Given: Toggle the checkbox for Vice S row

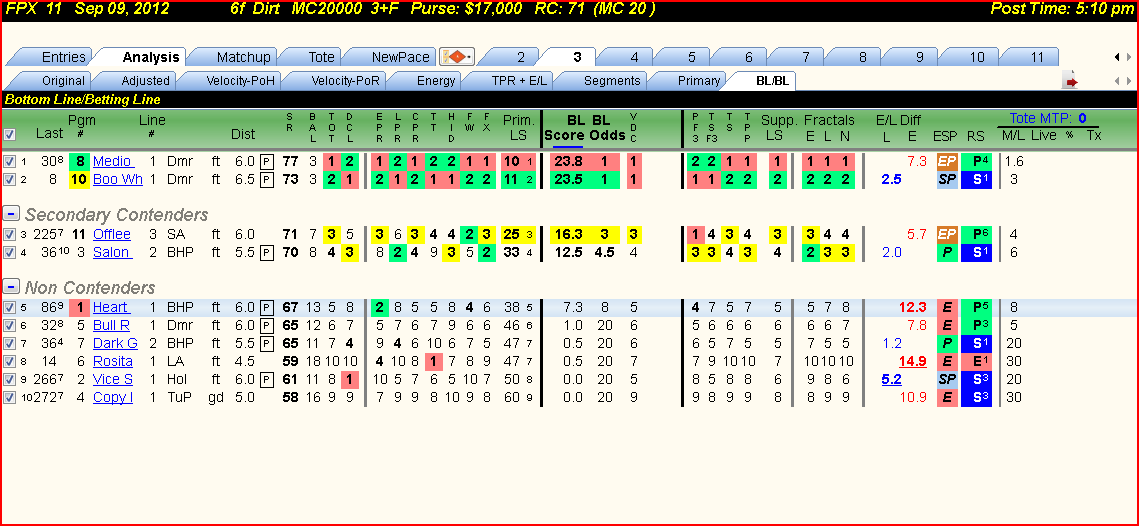Looking at the screenshot, I should (x=9, y=379).
